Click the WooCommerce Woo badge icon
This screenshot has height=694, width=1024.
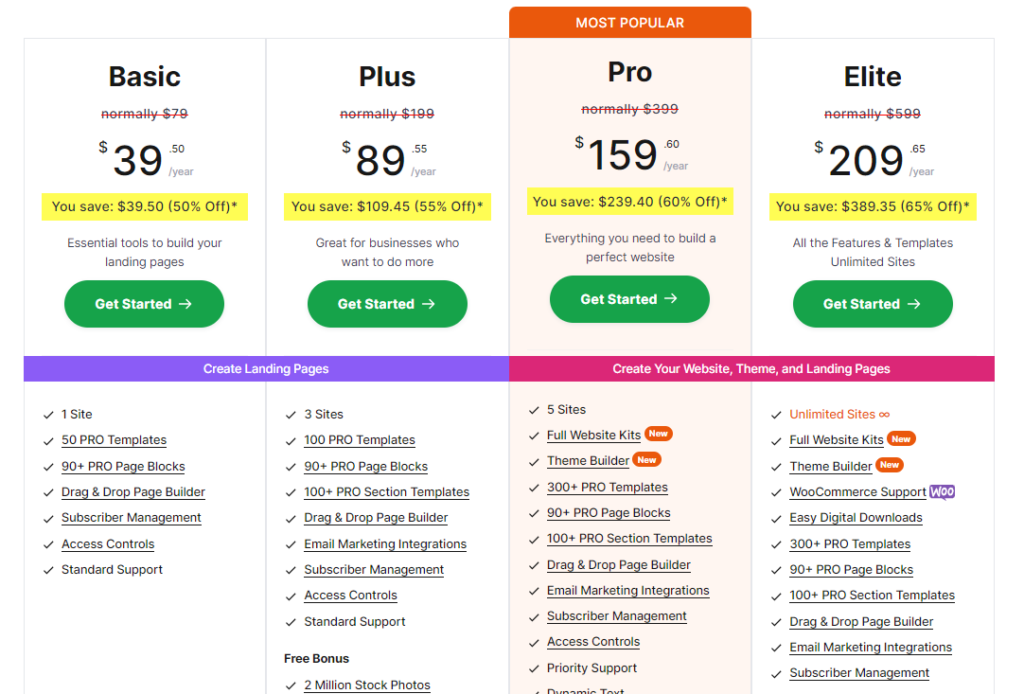pyautogui.click(x=942, y=492)
